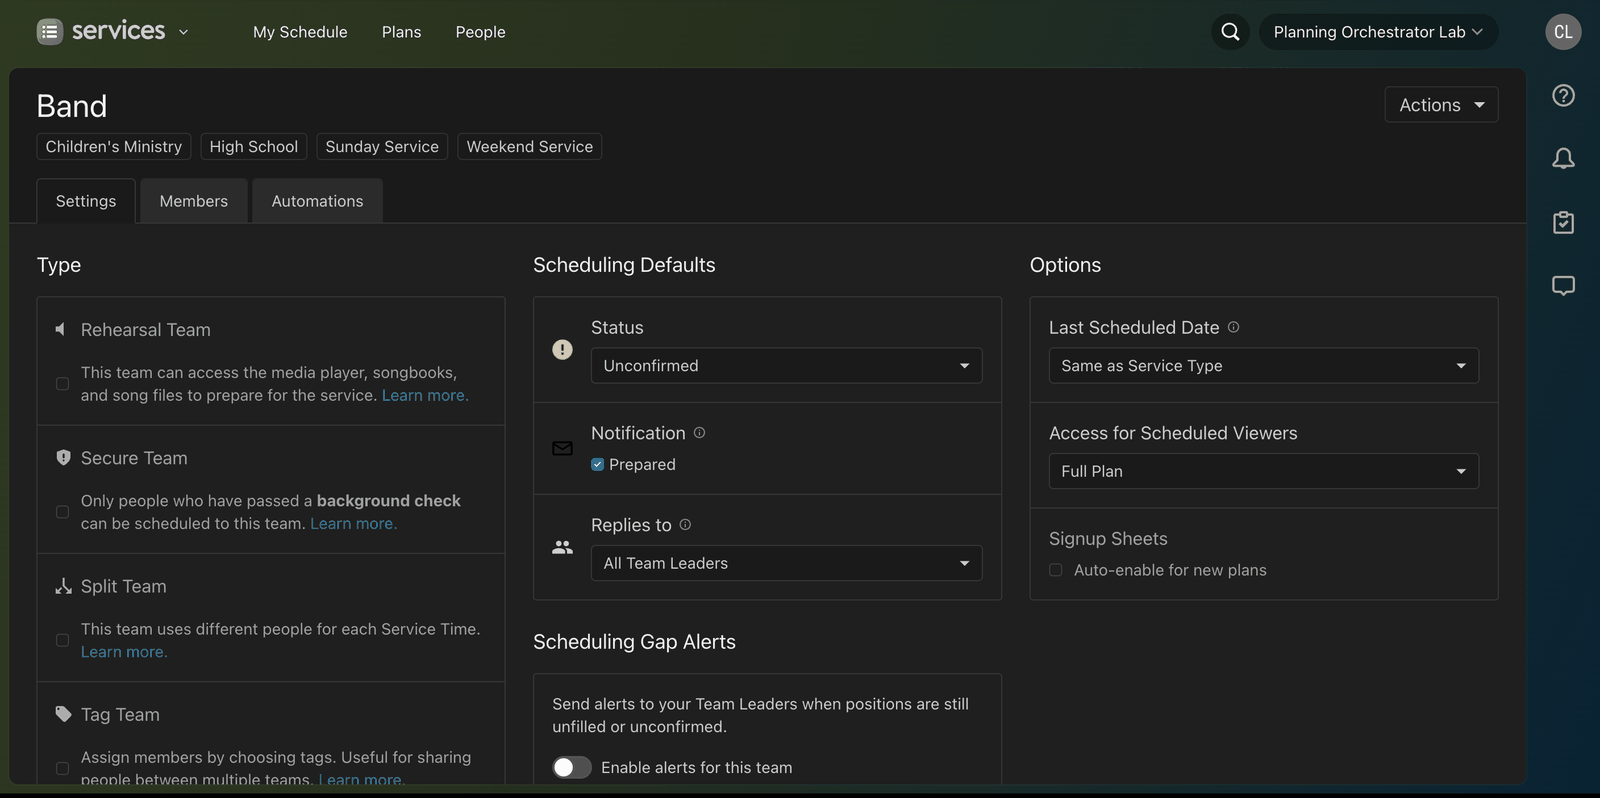Uncheck the Prepared notification checkbox

point(597,464)
